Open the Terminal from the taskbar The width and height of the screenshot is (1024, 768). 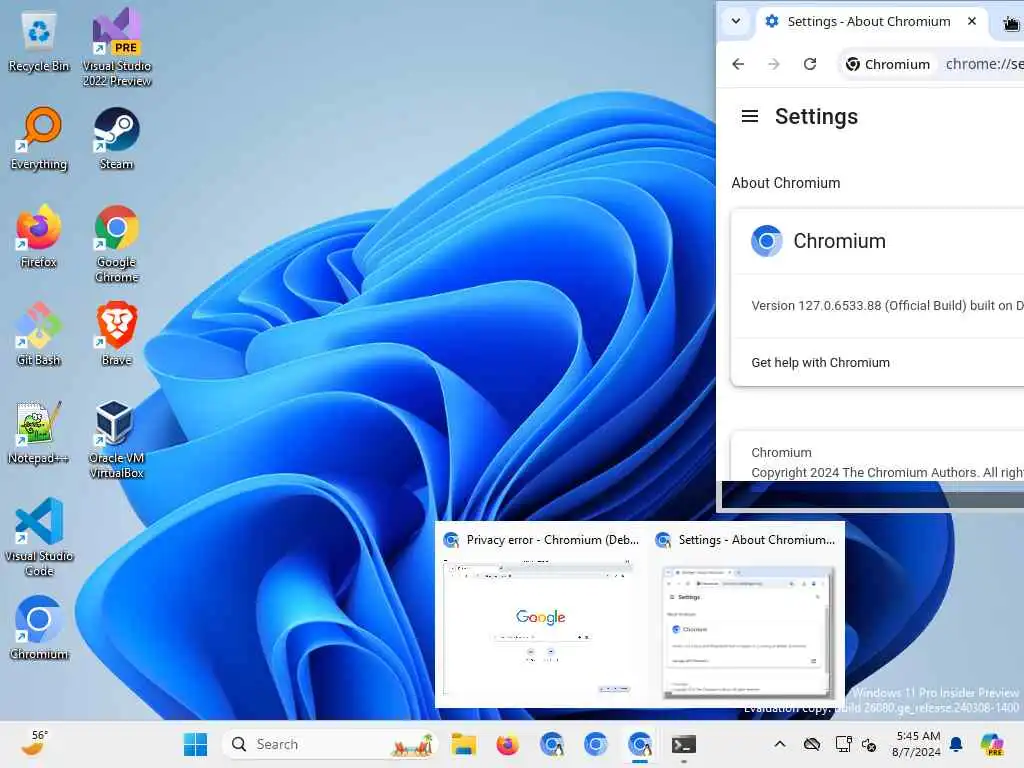click(684, 744)
